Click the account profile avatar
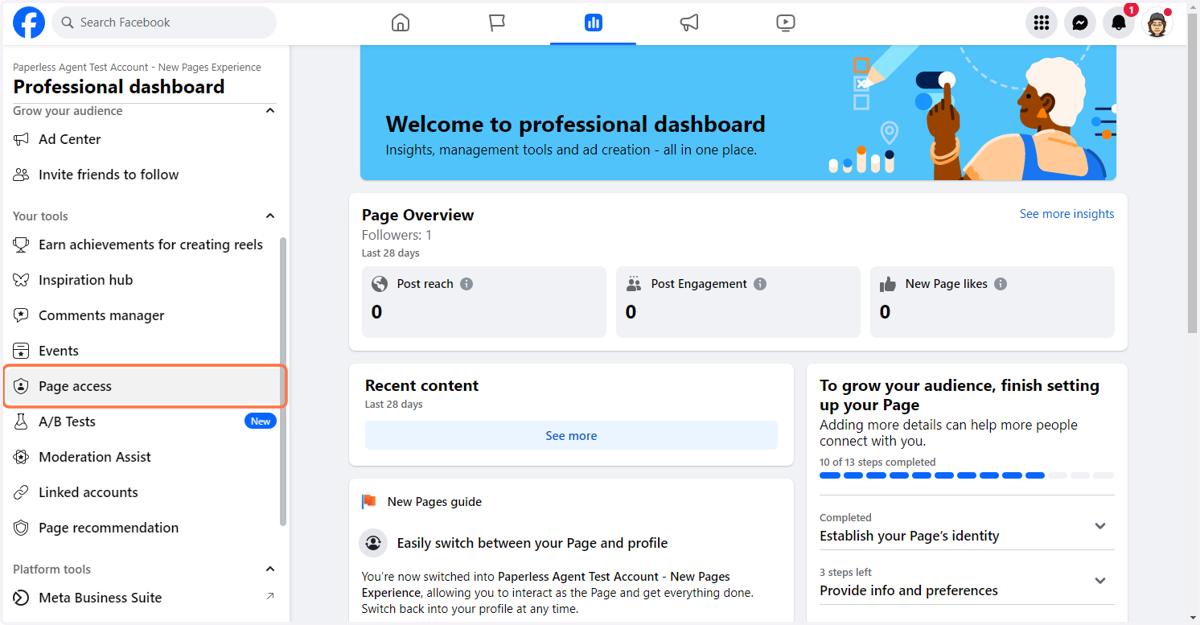 [x=1157, y=23]
